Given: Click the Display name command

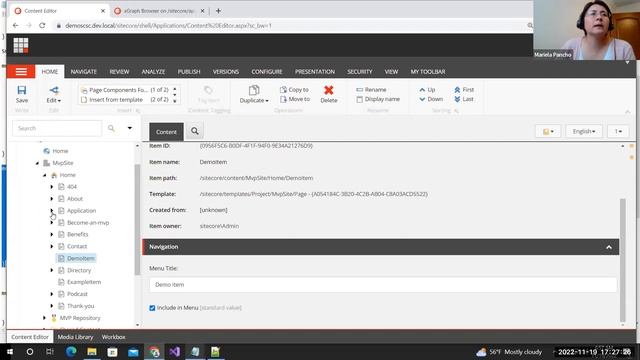Looking at the screenshot, I should coord(378,99).
